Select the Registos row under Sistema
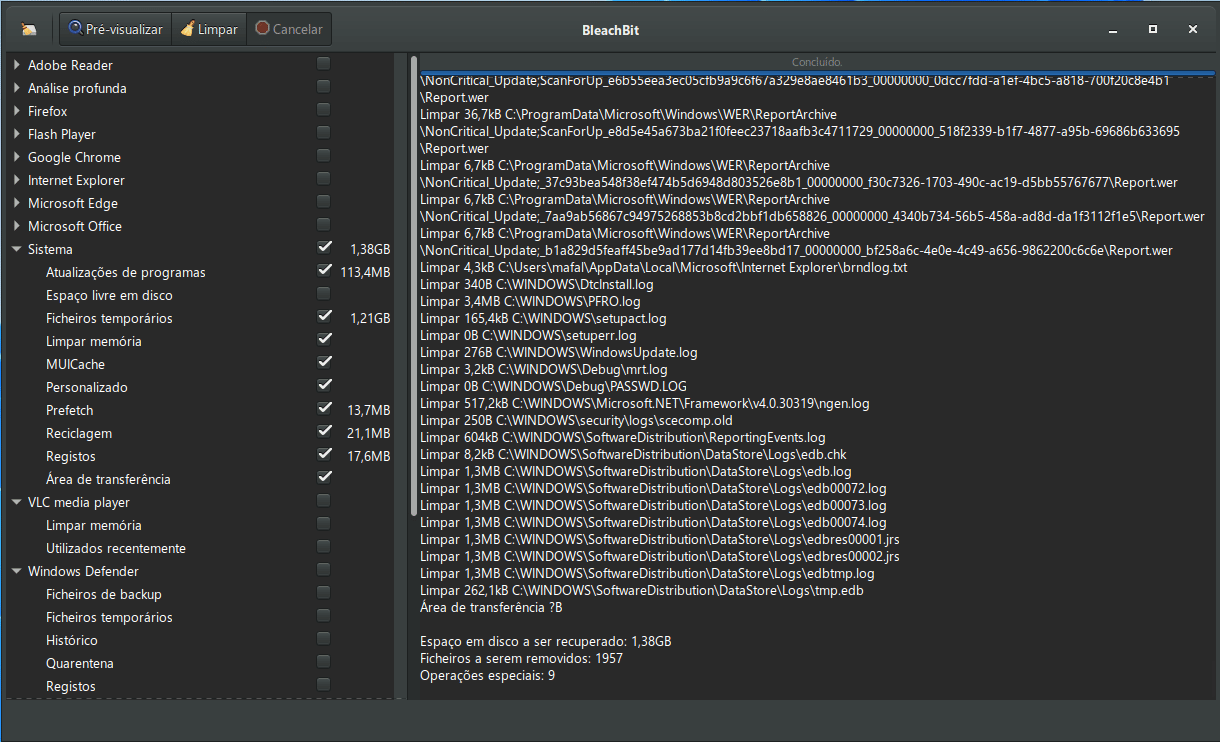Screen dimensions: 1220x742 pyautogui.click(x=200, y=456)
